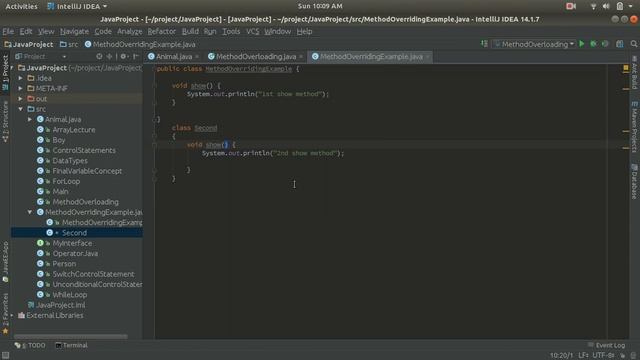
Task: Close the Animal.java tab
Action: (x=197, y=57)
